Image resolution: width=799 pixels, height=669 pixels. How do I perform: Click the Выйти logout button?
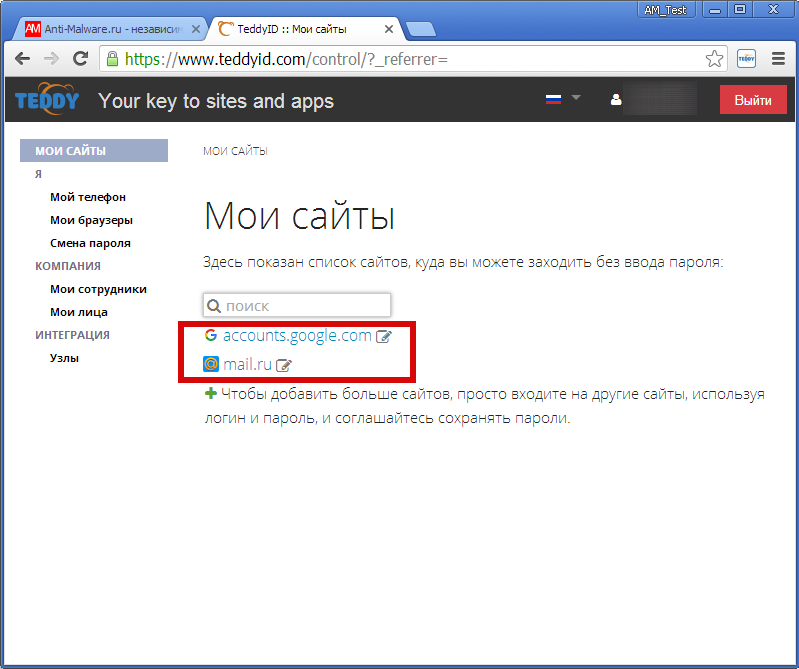(x=753, y=100)
